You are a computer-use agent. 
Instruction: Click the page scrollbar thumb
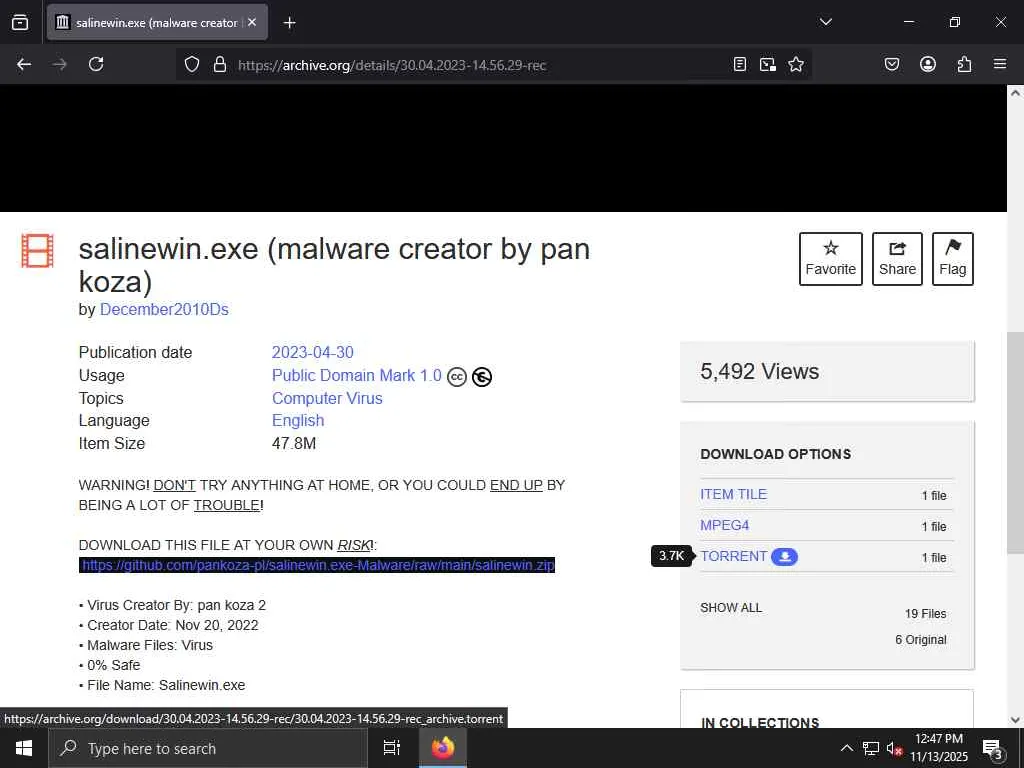click(x=1016, y=441)
